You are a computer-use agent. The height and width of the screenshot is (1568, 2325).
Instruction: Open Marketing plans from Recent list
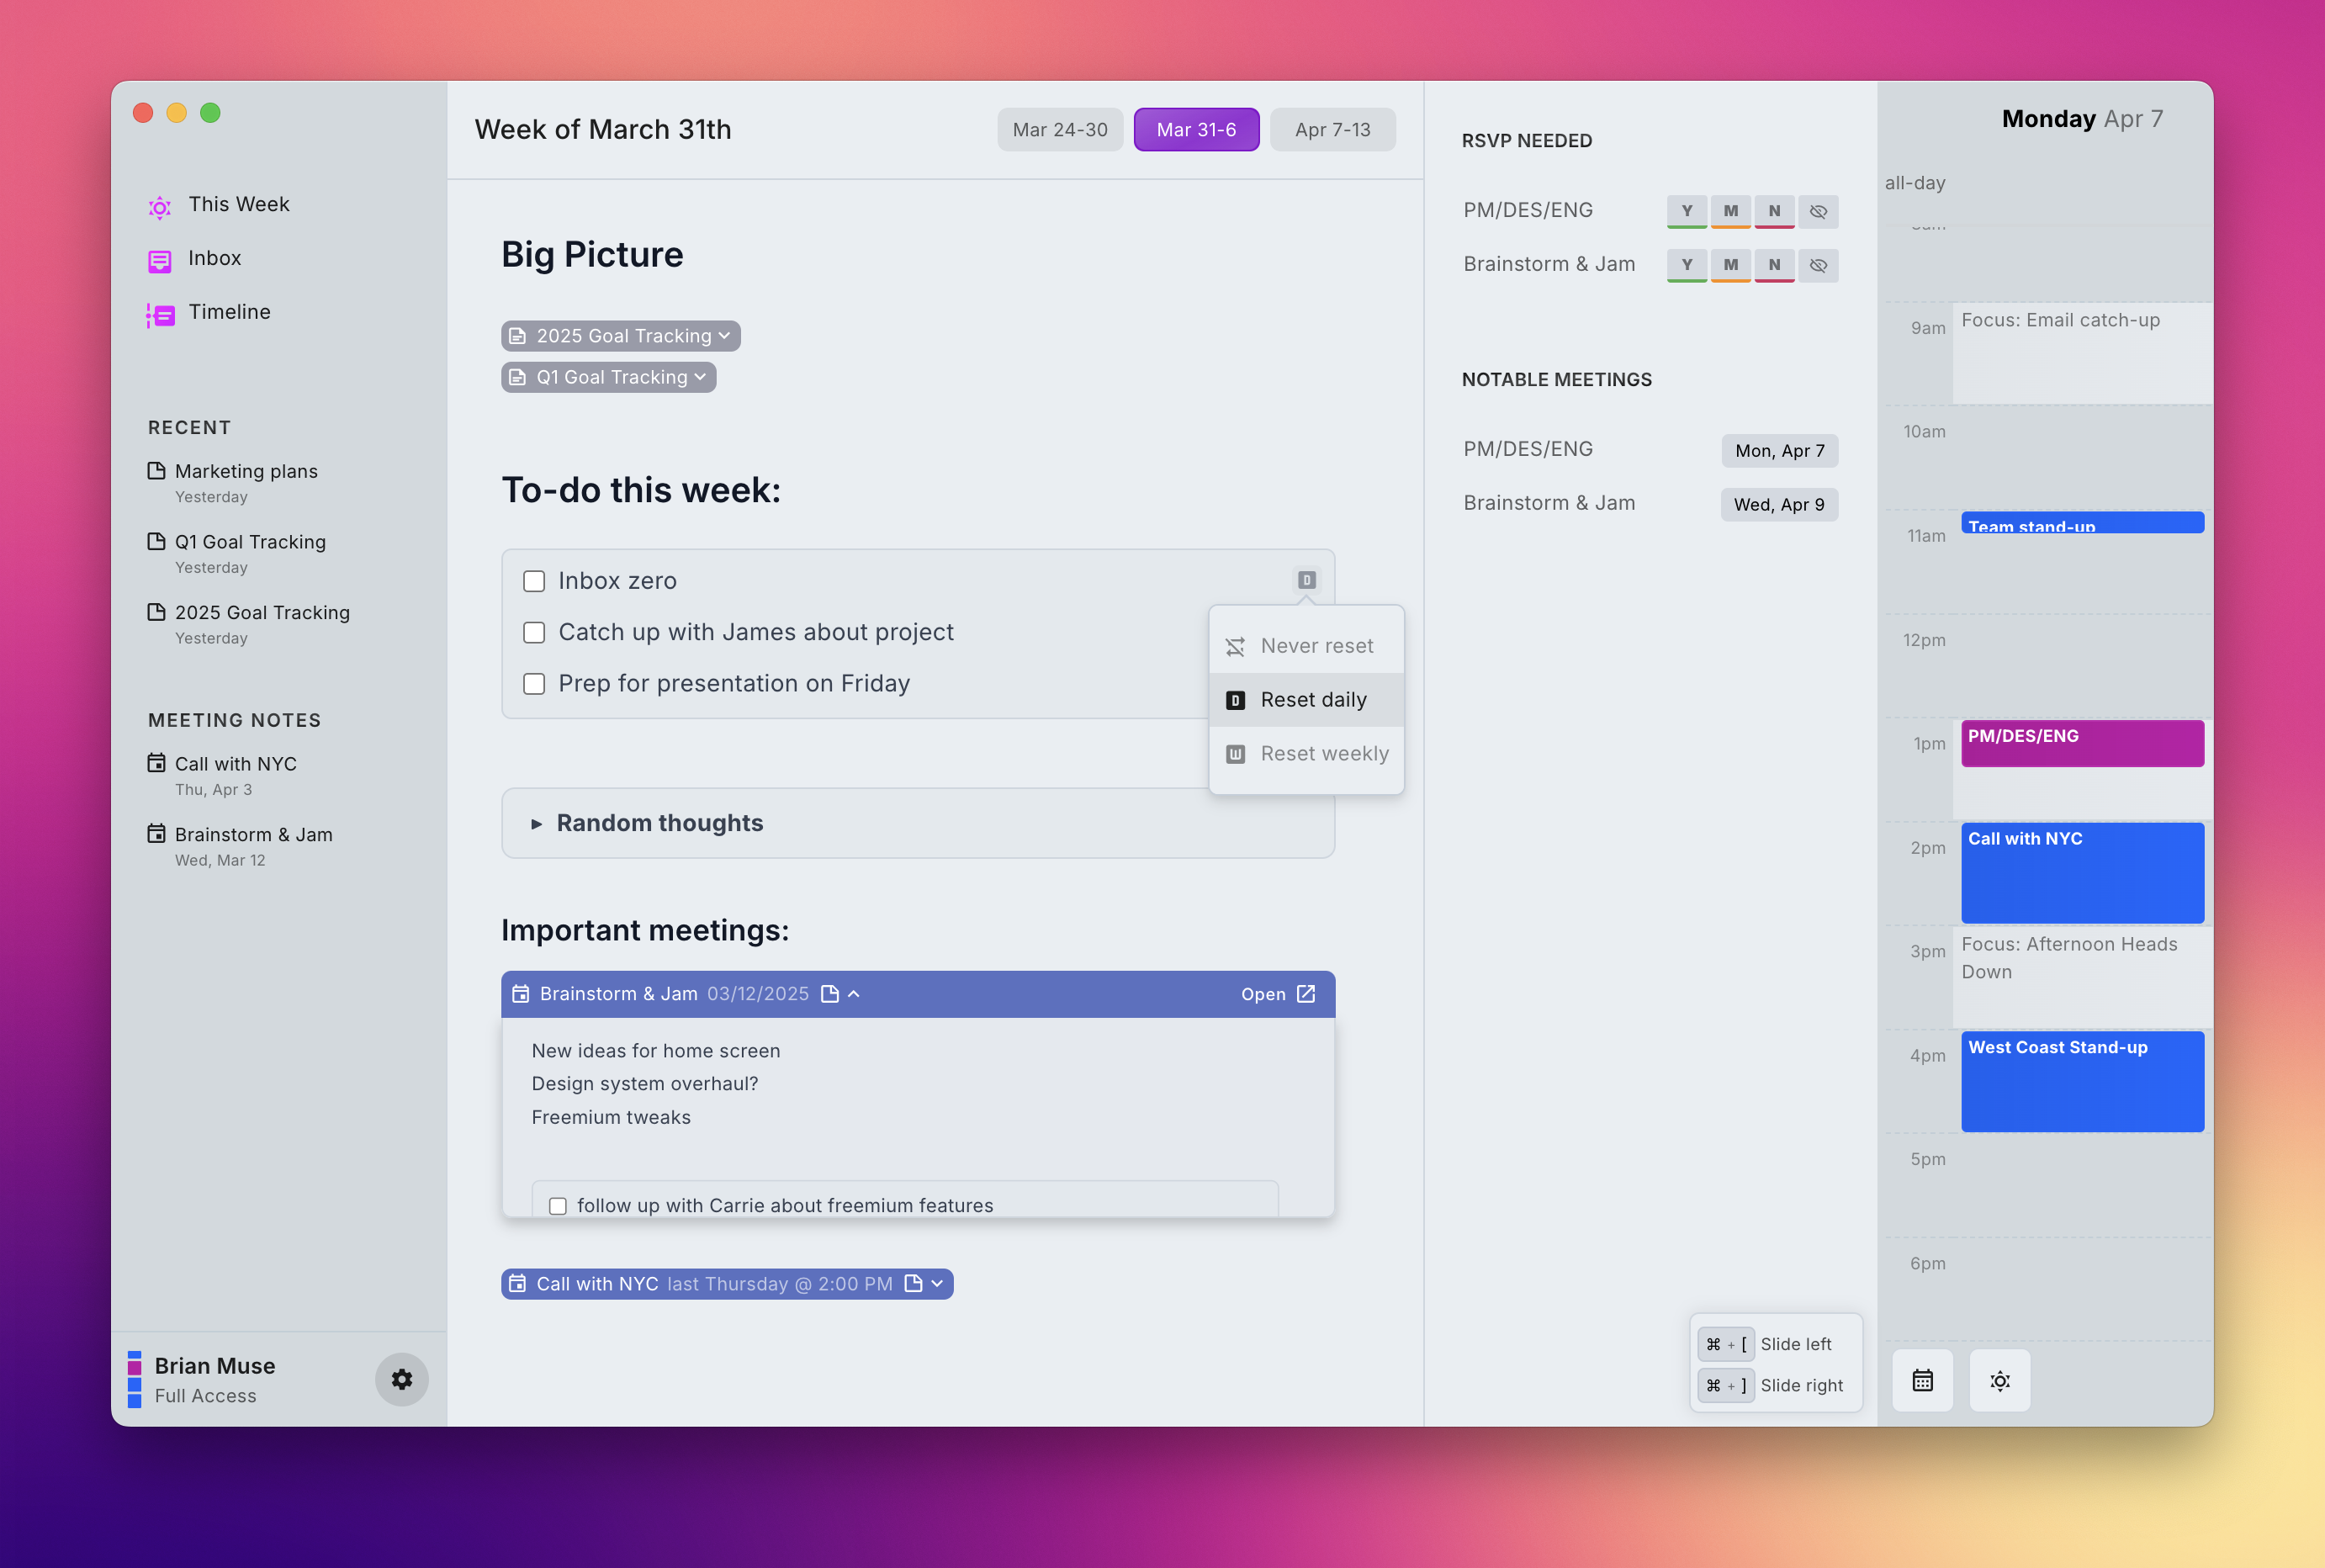tap(246, 471)
